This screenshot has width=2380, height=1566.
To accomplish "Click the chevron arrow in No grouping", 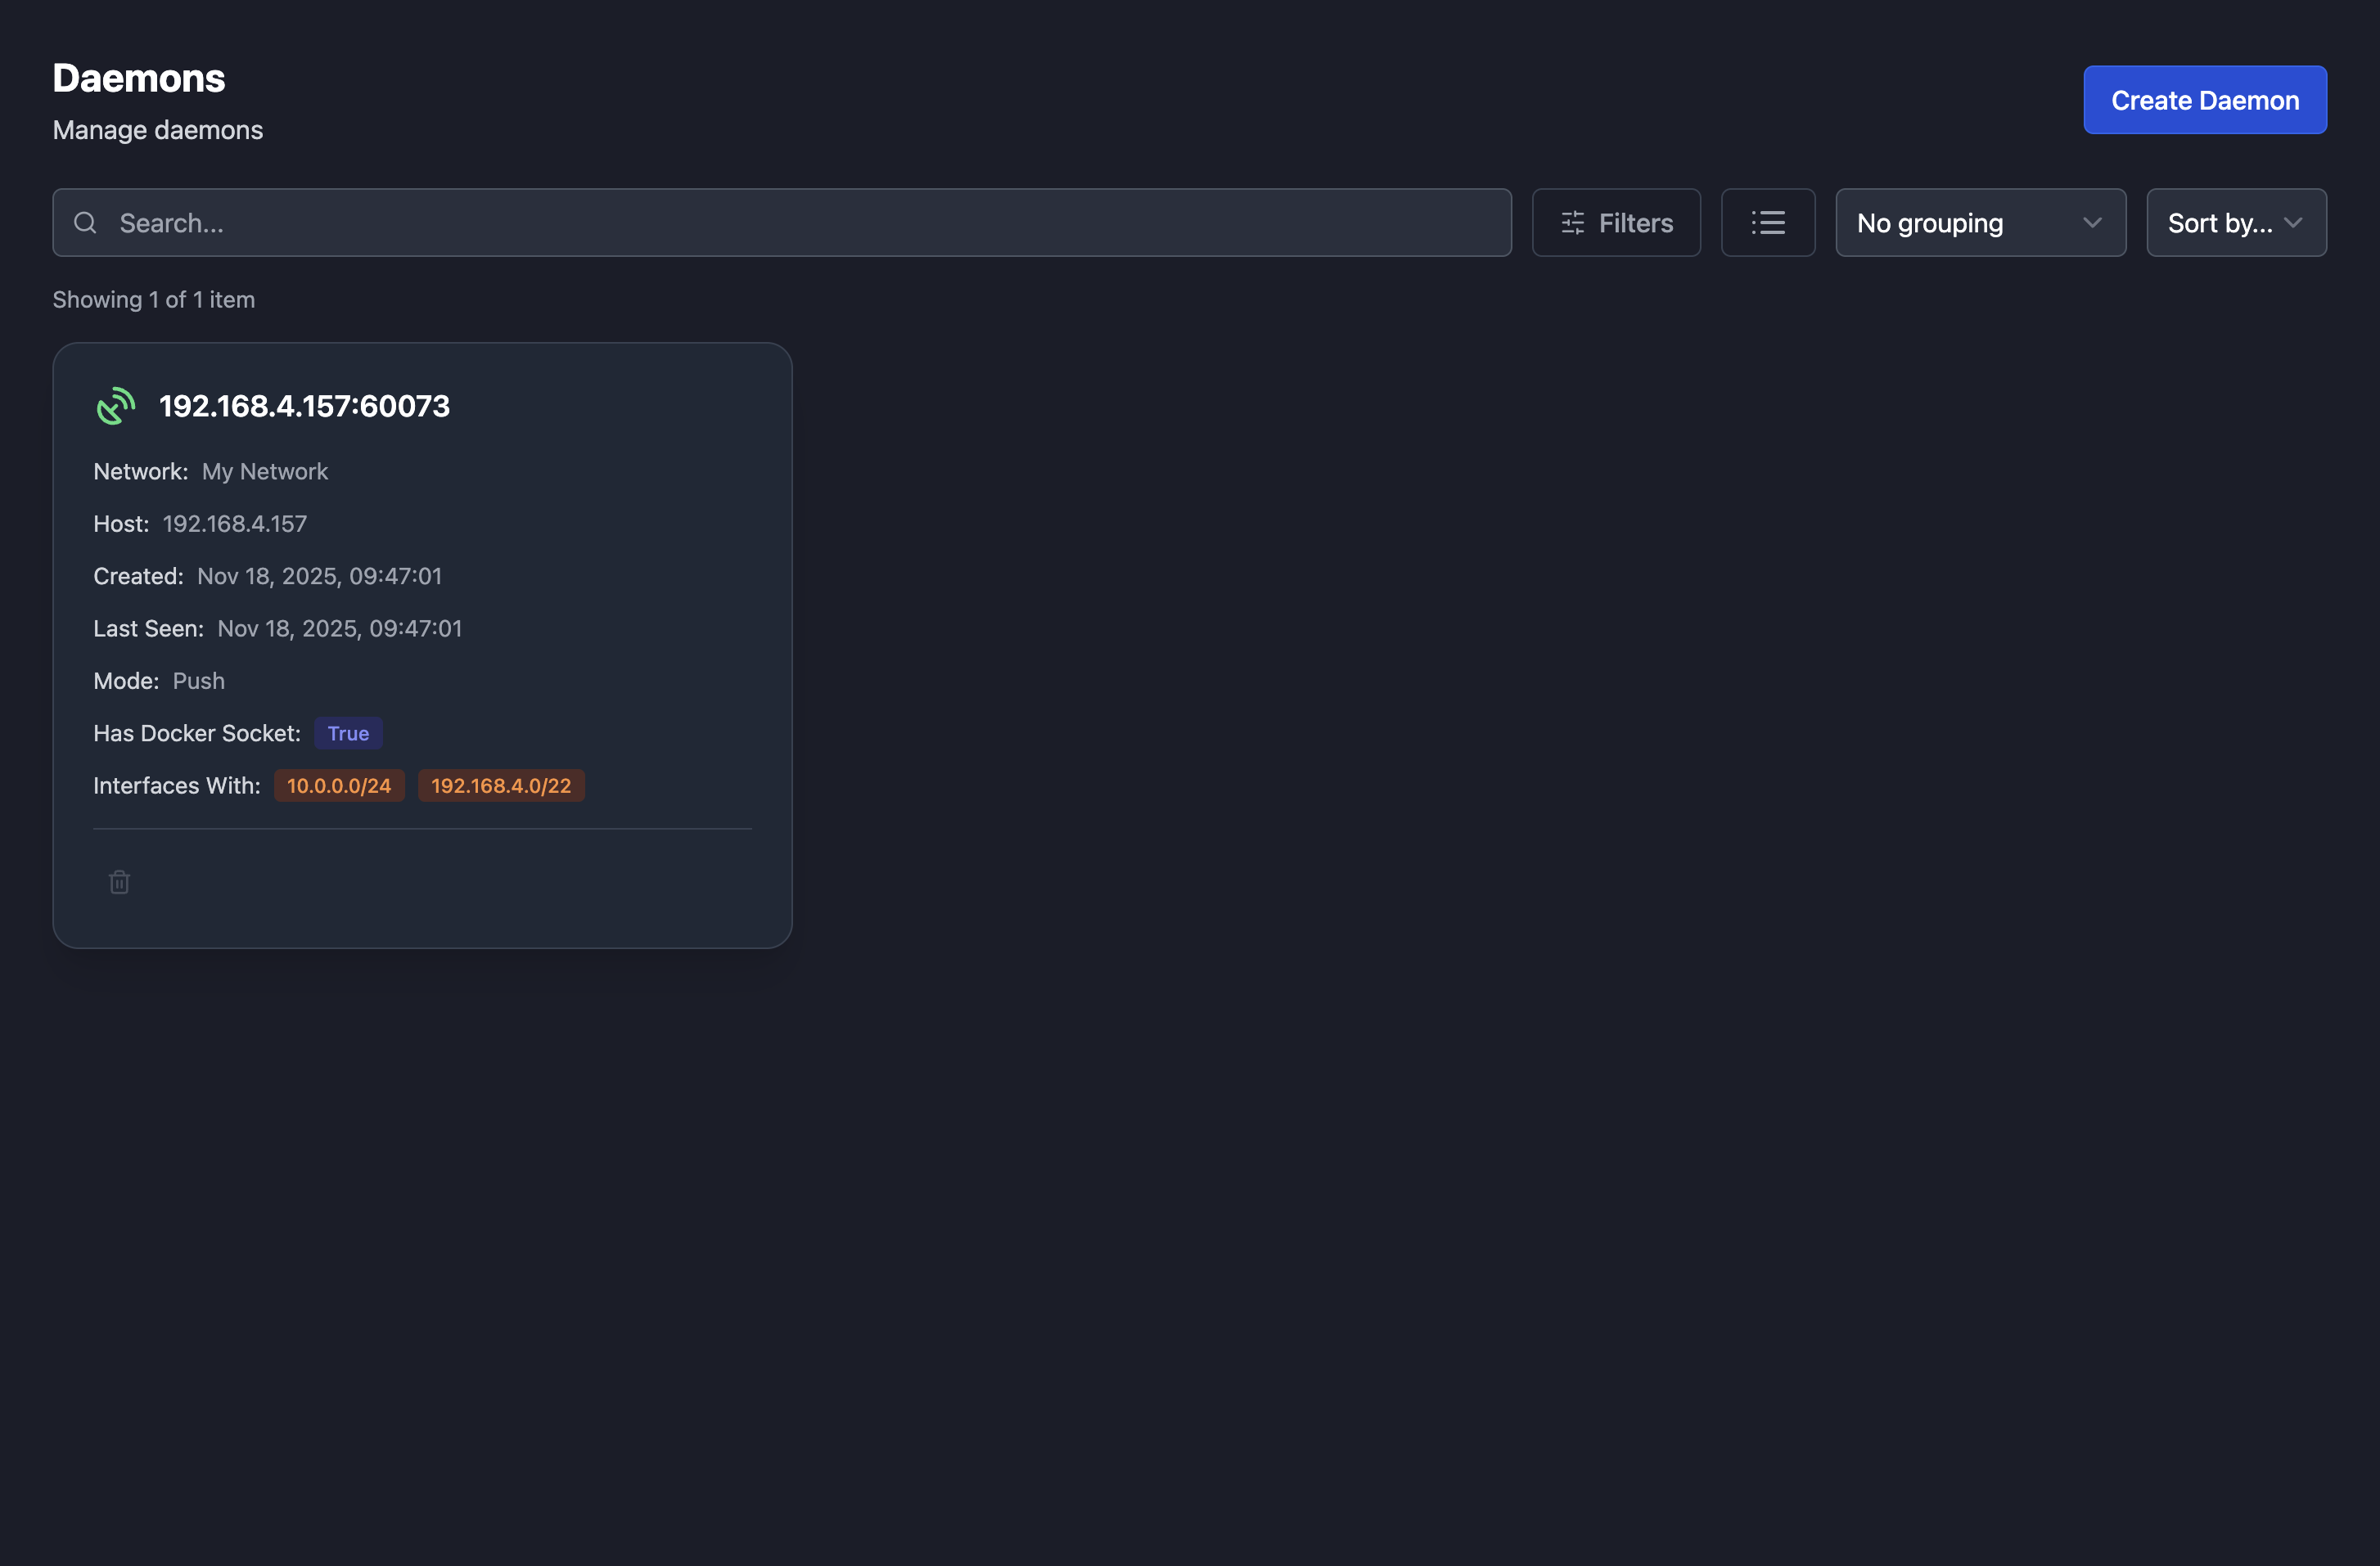I will [2091, 223].
